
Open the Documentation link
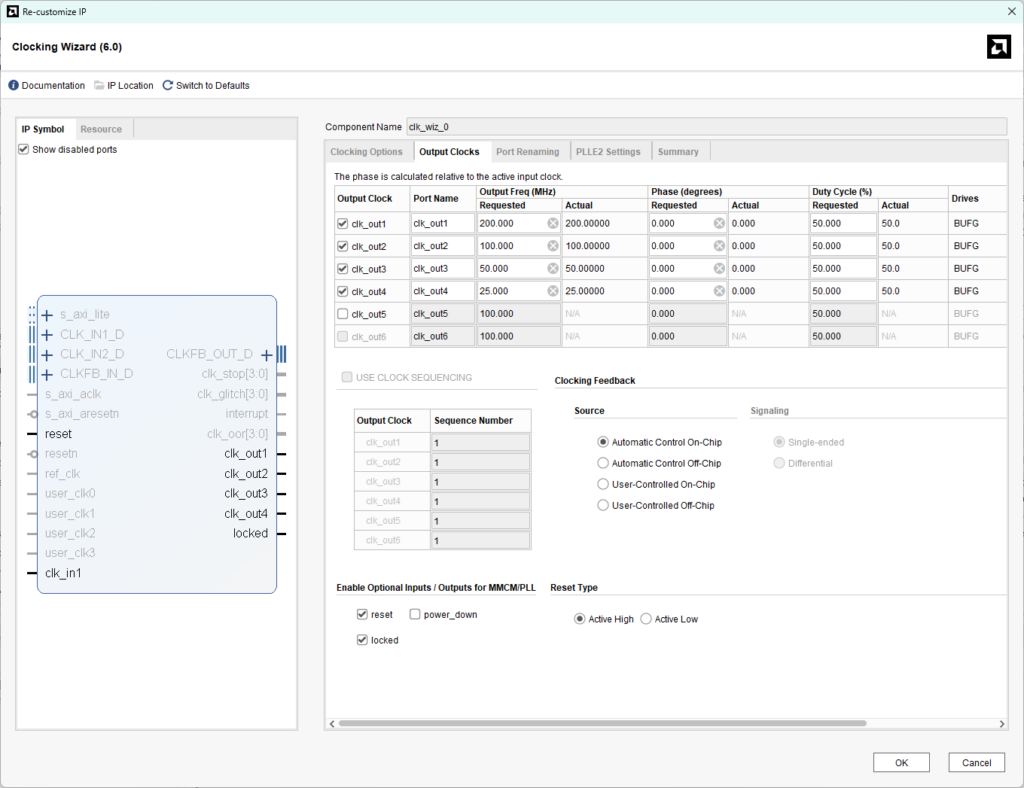53,86
